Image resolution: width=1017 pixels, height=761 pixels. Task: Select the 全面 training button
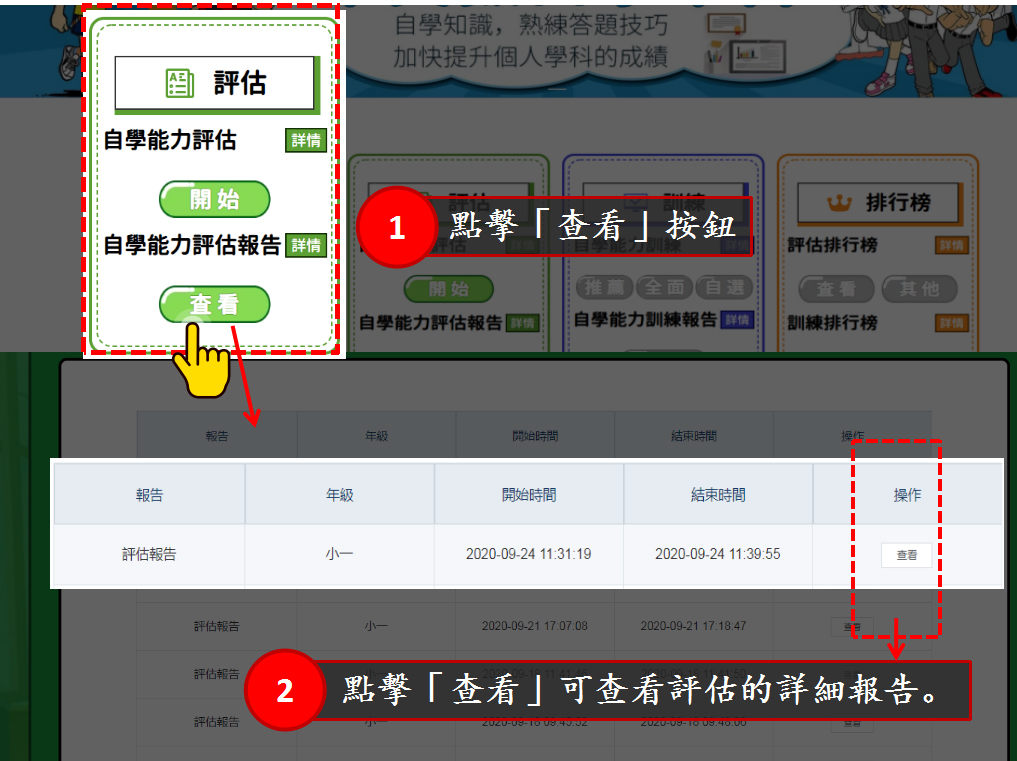pos(664,287)
